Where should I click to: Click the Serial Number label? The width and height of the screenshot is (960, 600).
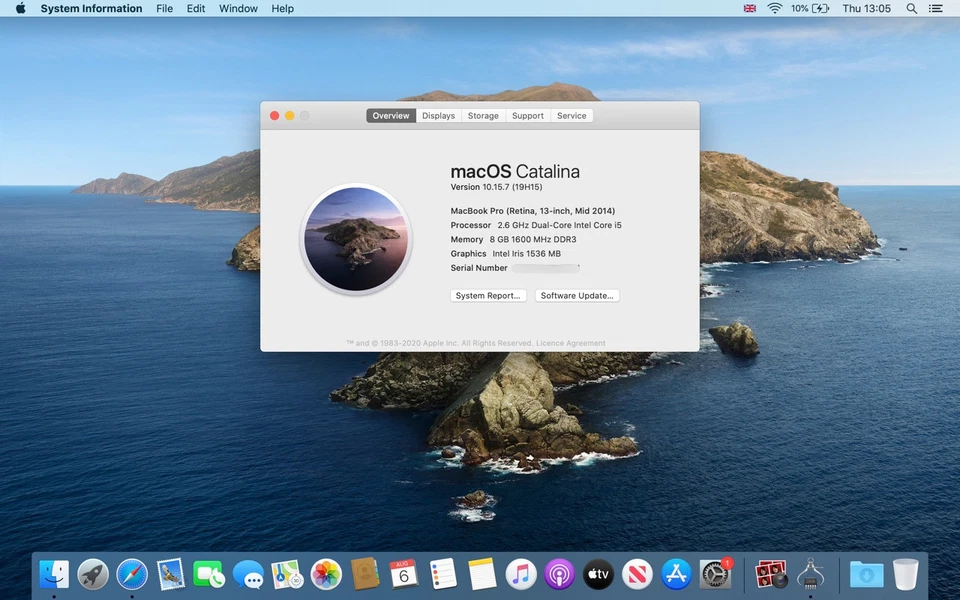479,268
